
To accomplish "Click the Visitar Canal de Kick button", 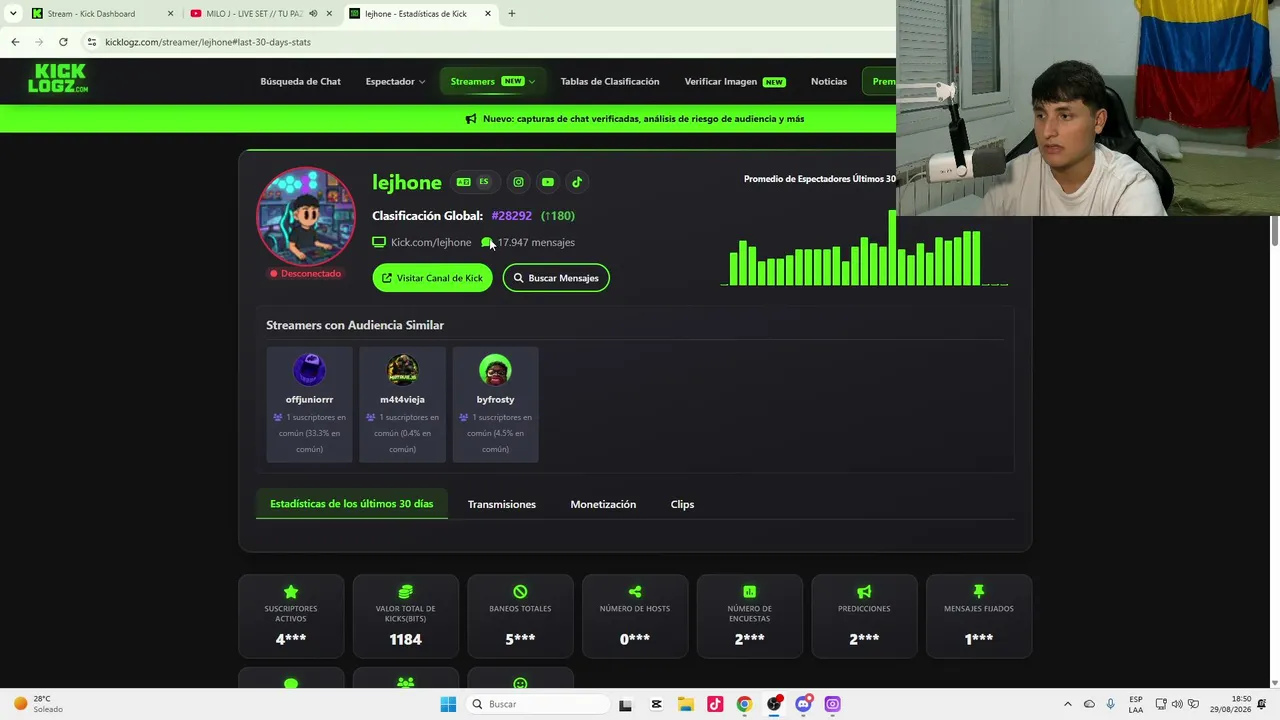I will pyautogui.click(x=432, y=278).
